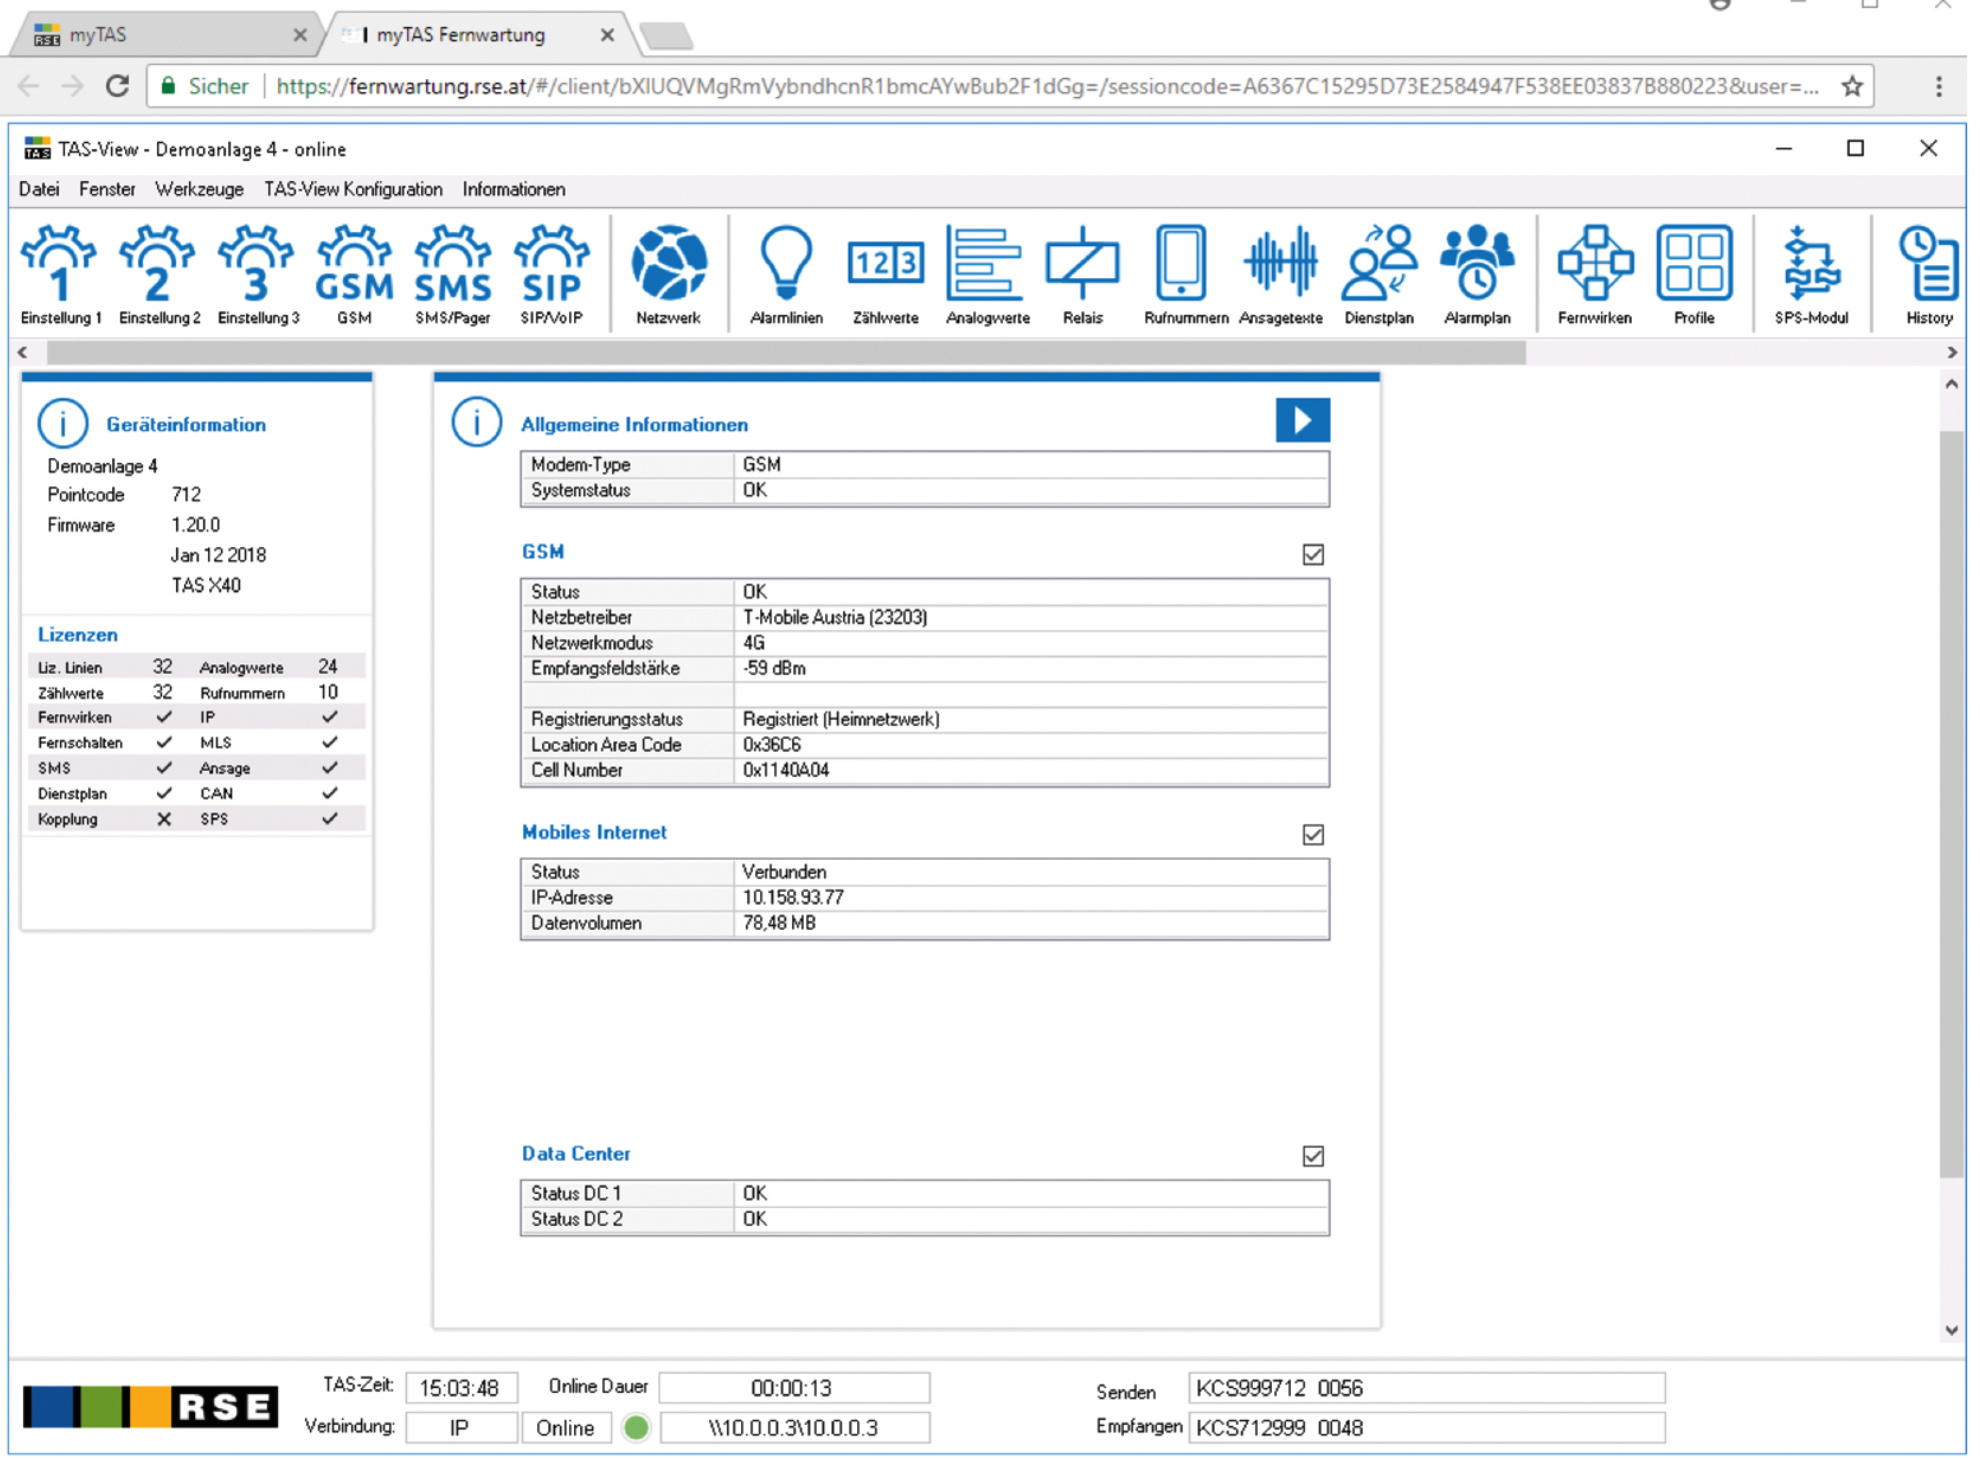This screenshot has height=1460, width=1980.
Task: Open the Informationen menu
Action: [x=514, y=189]
